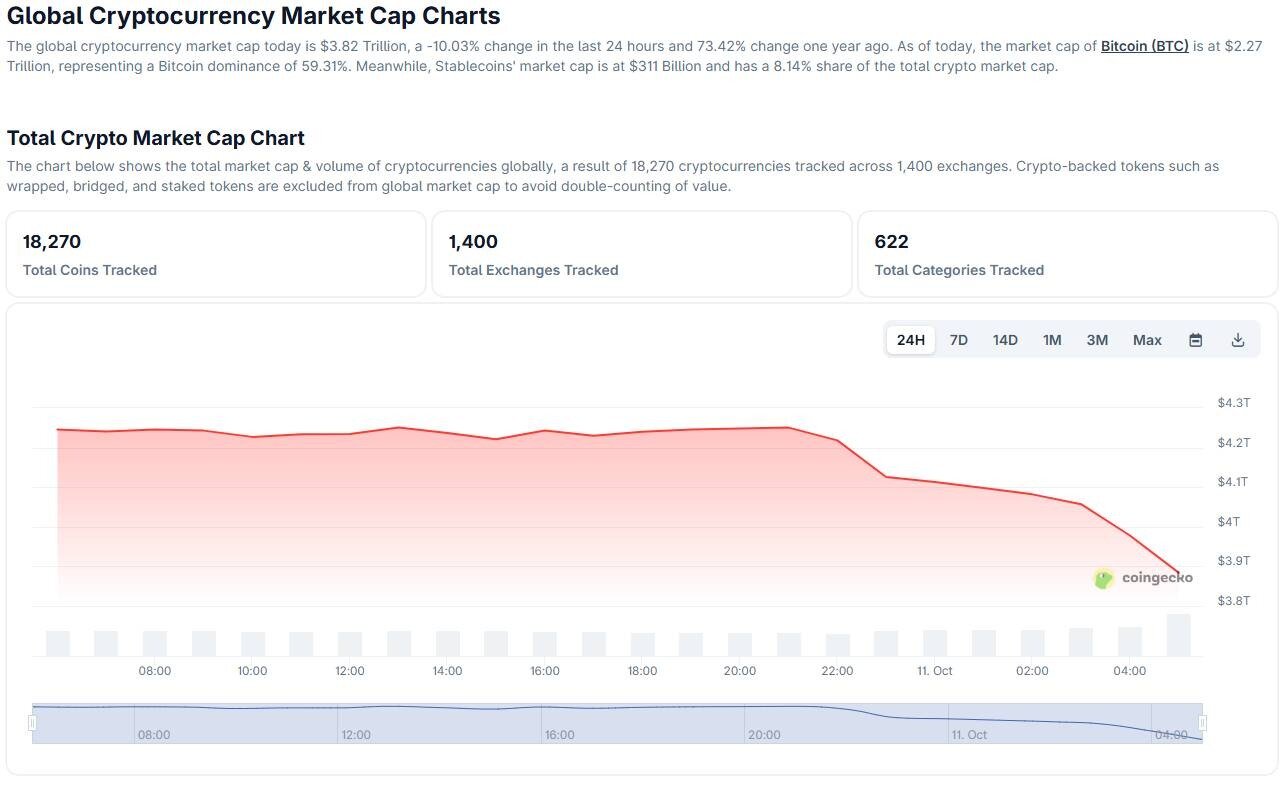Click the 12:00 marker in navigator timeline
This screenshot has height=785, width=1285.
click(355, 735)
